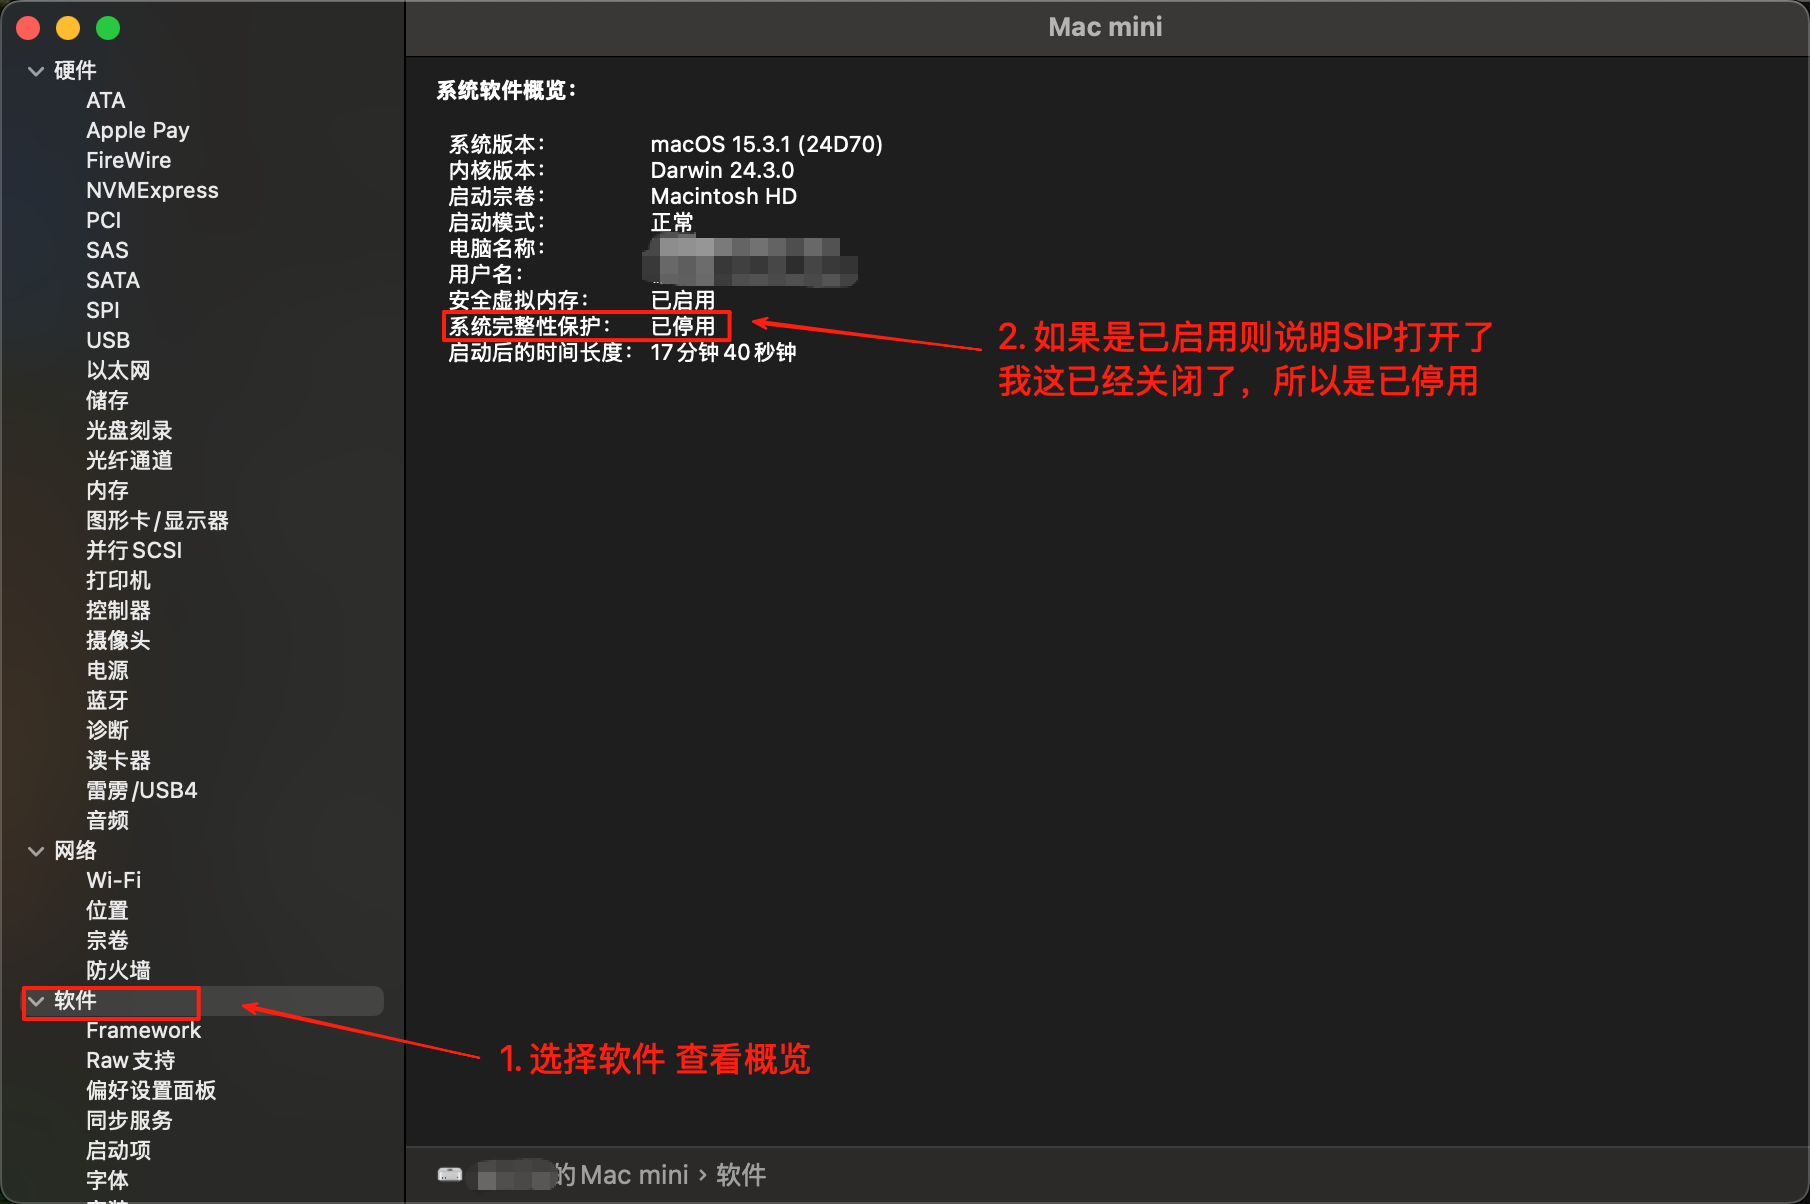1810x1204 pixels.
Task: Click the 软件 breadcrumb at bottom
Action: coord(741,1175)
